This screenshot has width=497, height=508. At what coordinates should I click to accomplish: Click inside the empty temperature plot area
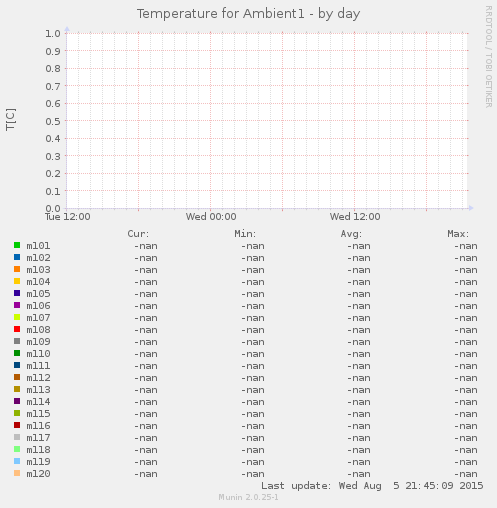point(267,121)
